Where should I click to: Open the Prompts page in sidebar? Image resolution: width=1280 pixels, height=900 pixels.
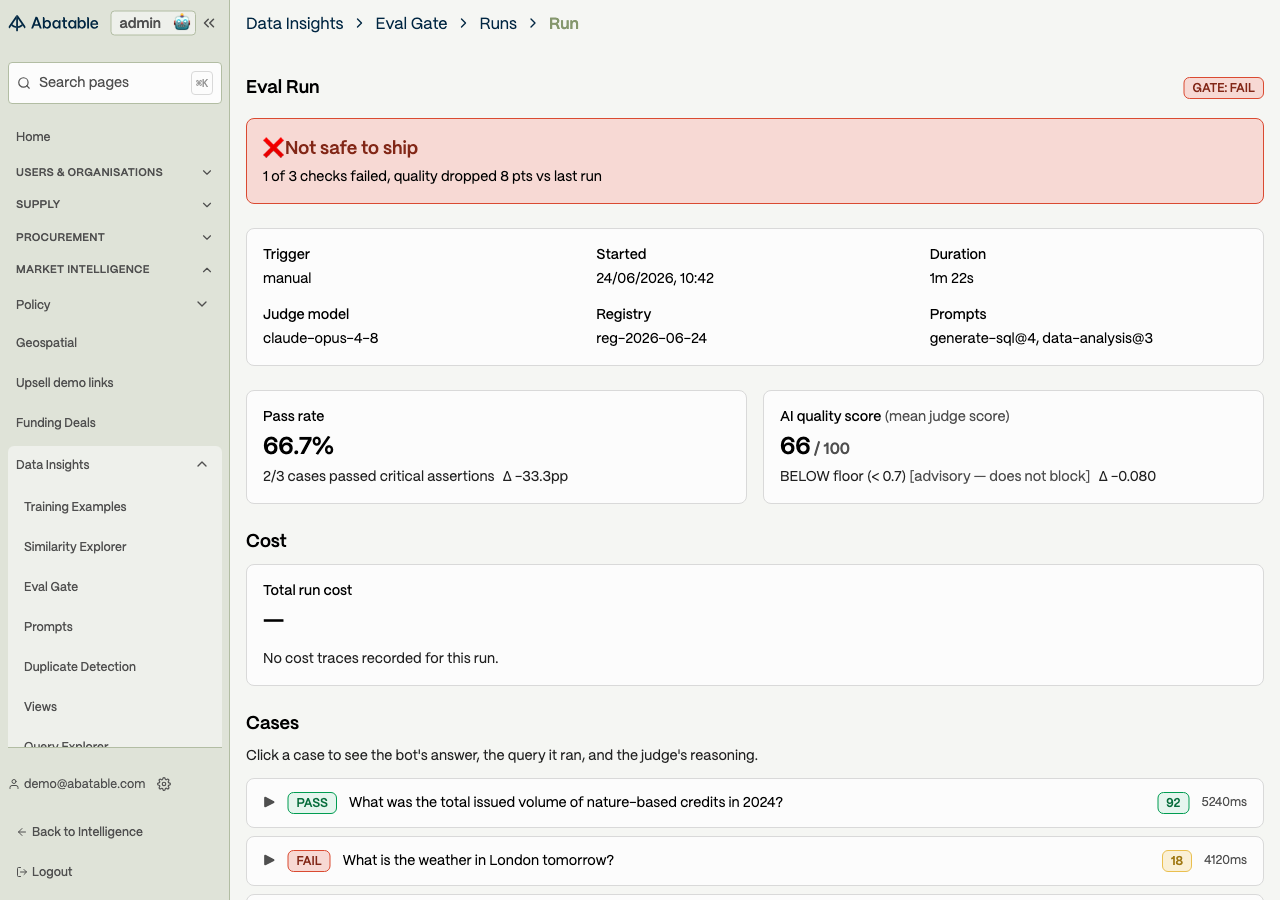click(x=48, y=627)
